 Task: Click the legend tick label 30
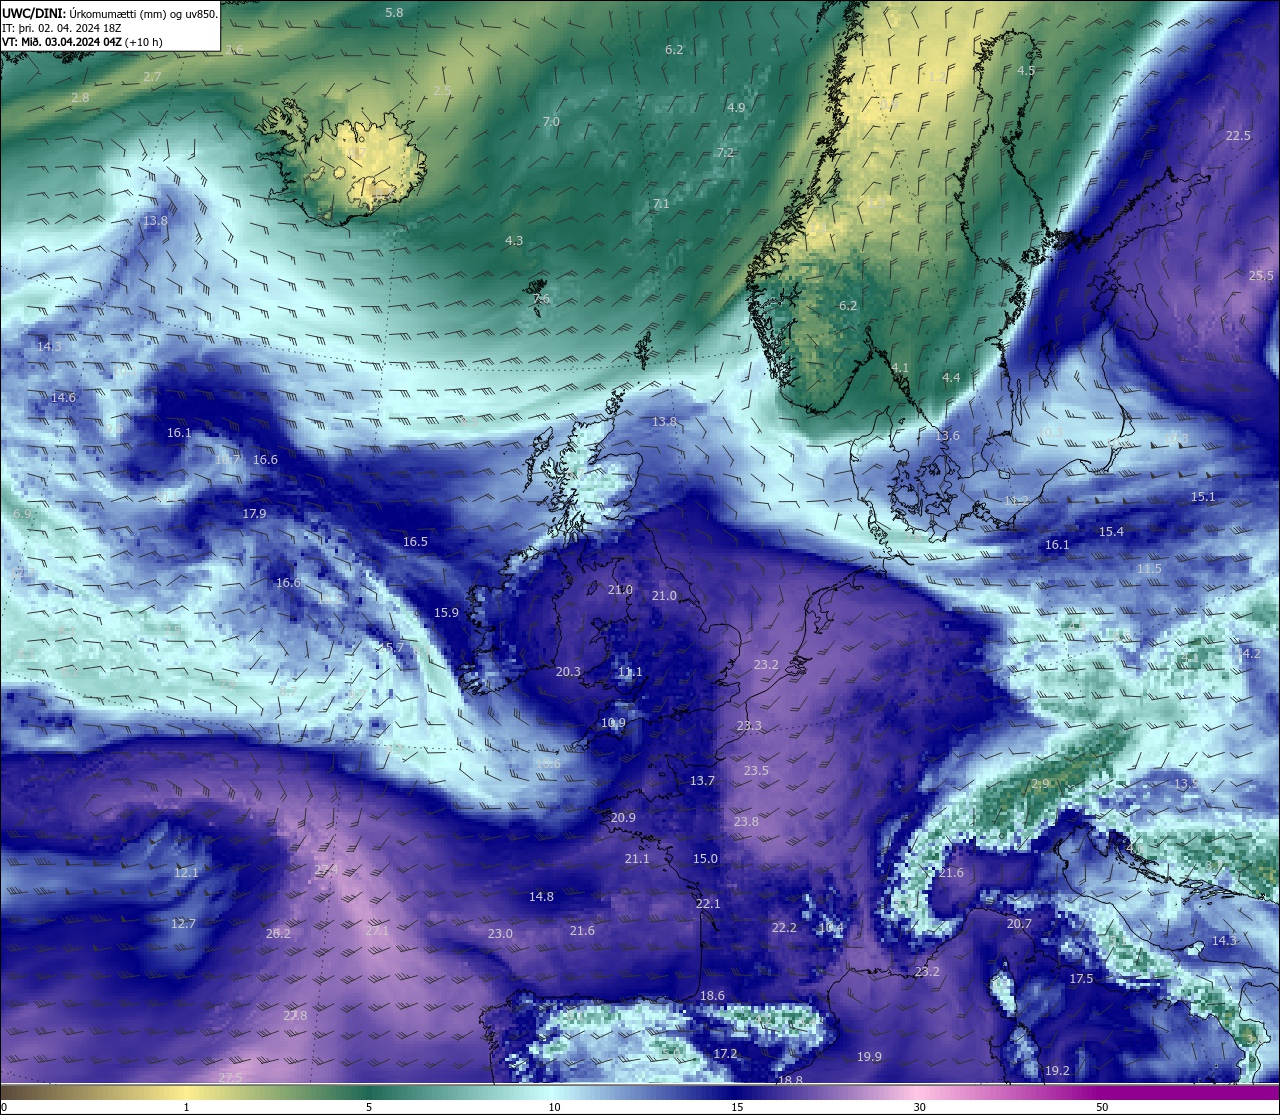919,1107
